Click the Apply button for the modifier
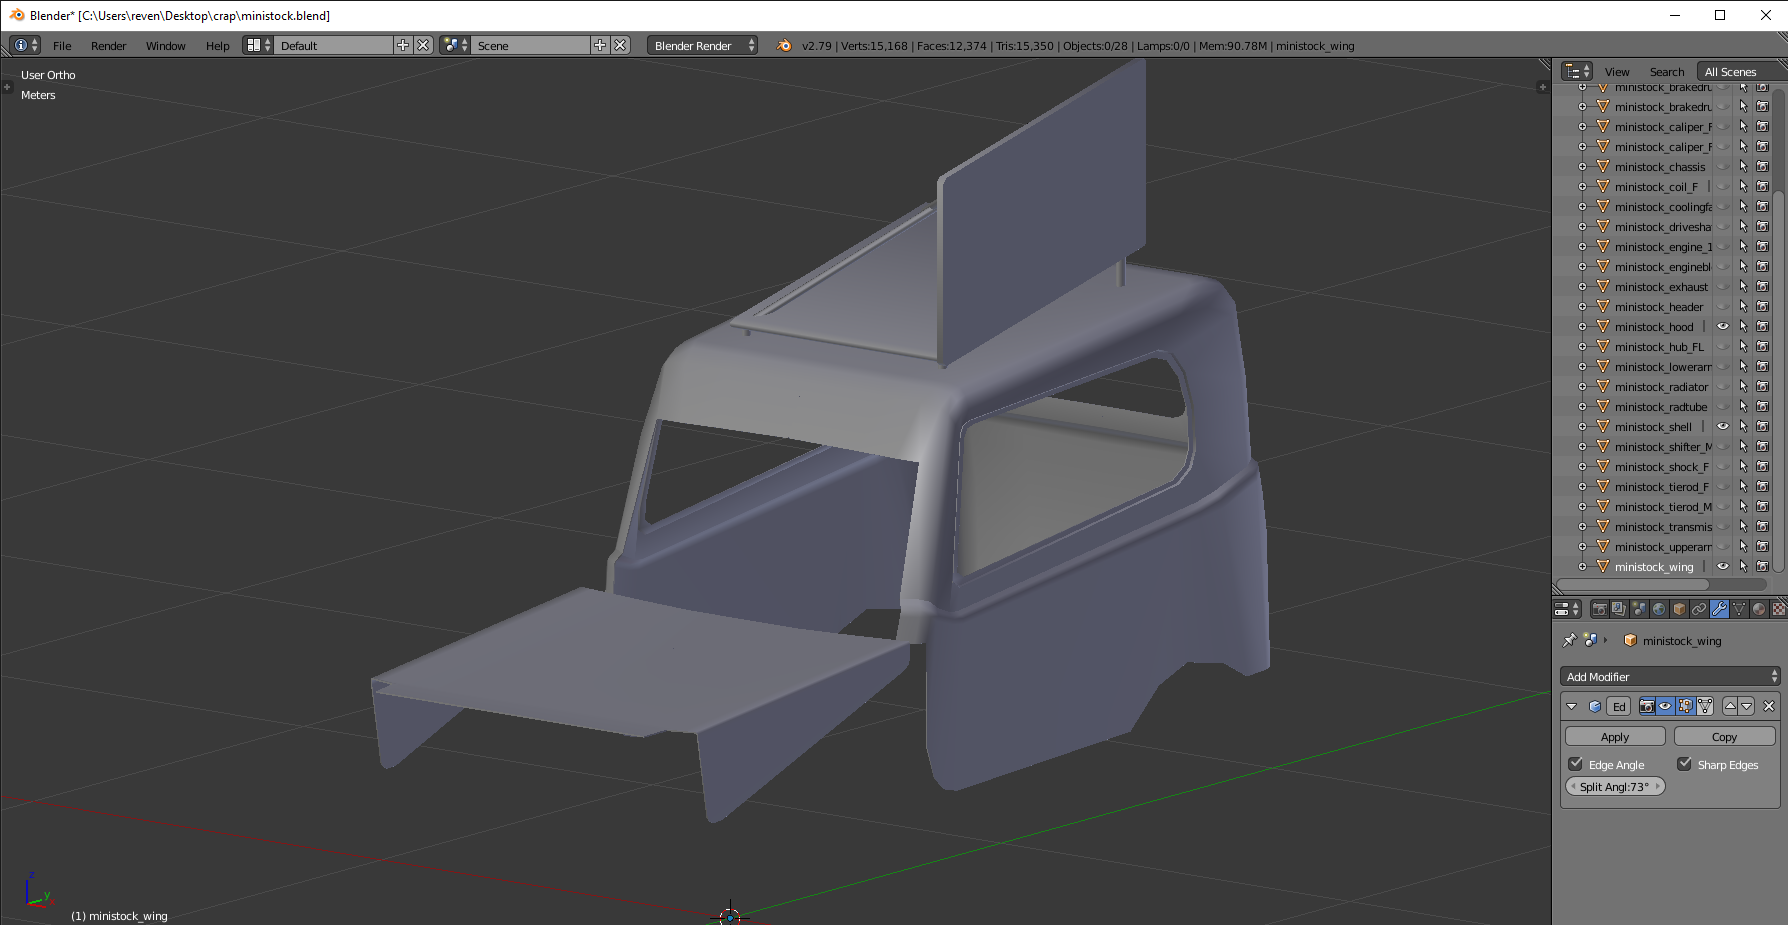Viewport: 1788px width, 925px height. coord(1615,737)
